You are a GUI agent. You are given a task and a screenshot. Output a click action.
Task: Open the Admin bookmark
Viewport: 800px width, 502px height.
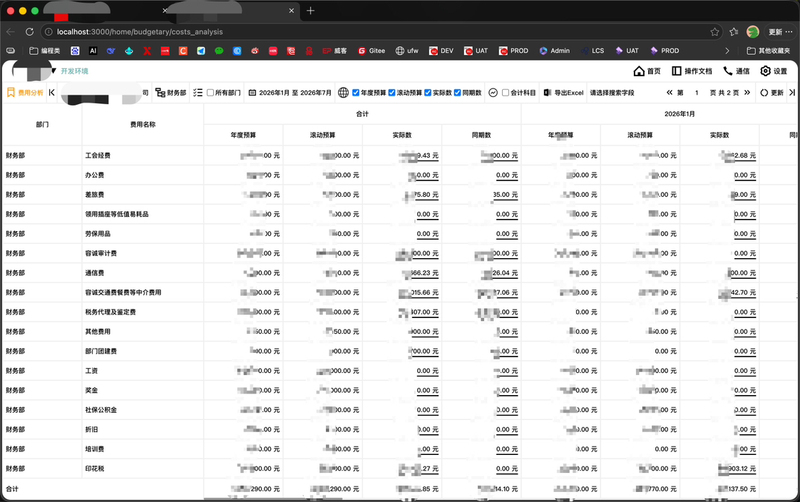point(554,51)
